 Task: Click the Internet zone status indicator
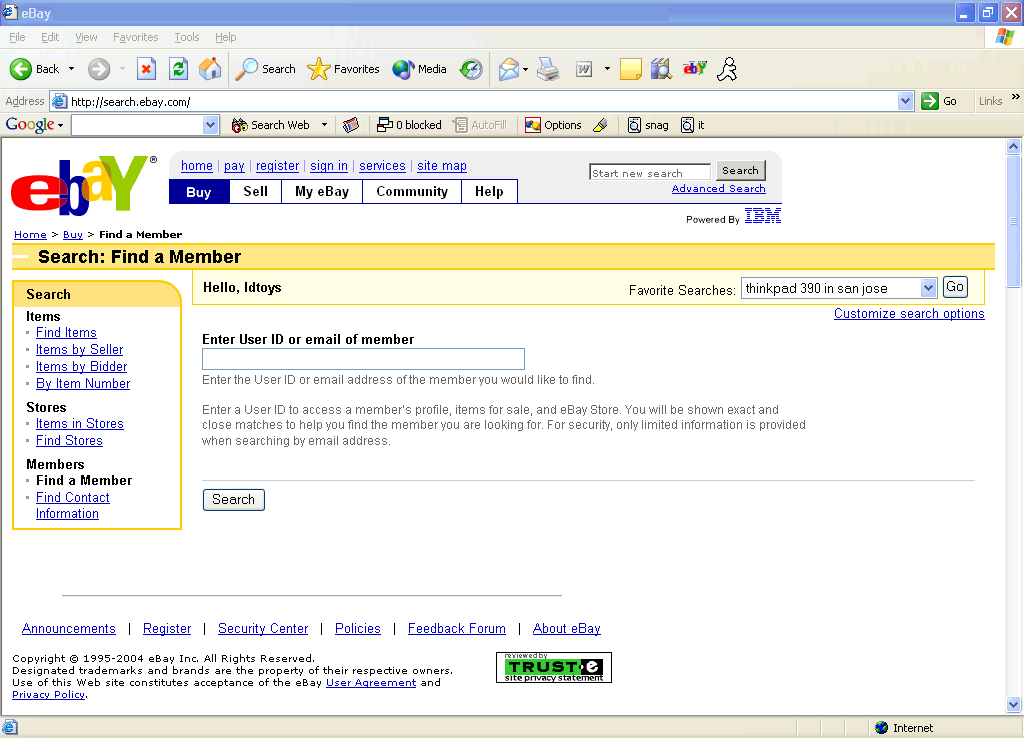pos(904,728)
